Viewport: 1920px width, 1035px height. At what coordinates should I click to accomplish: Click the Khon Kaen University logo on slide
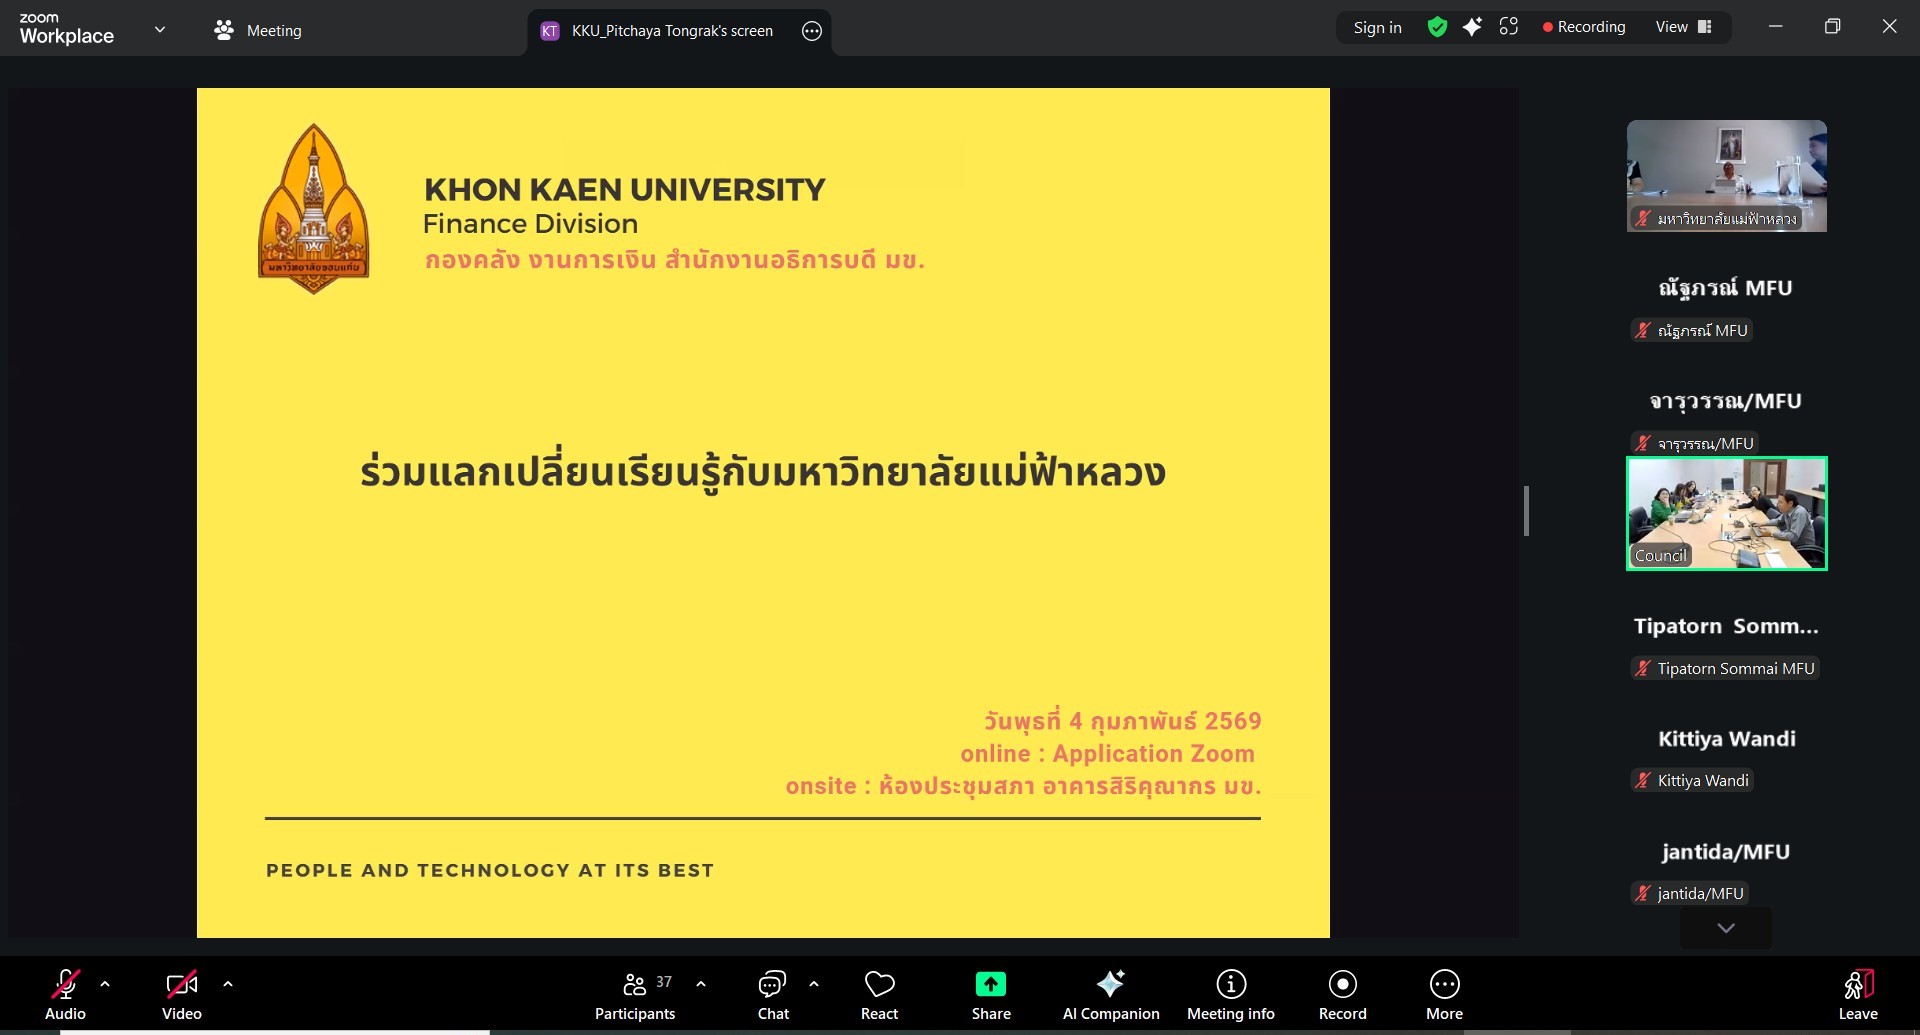click(x=314, y=209)
